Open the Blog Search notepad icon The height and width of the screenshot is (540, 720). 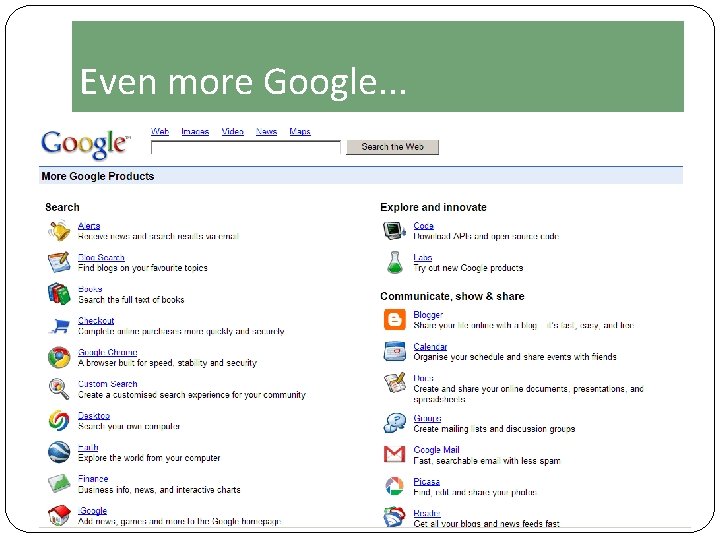pyautogui.click(x=59, y=262)
